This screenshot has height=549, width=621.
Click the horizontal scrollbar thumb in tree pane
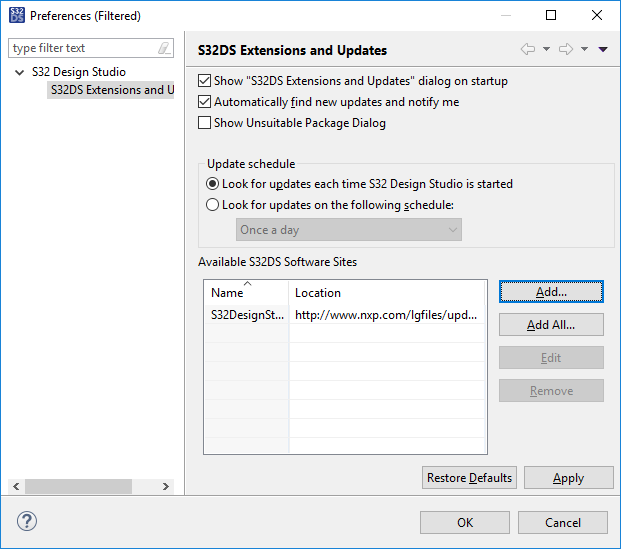click(78, 486)
